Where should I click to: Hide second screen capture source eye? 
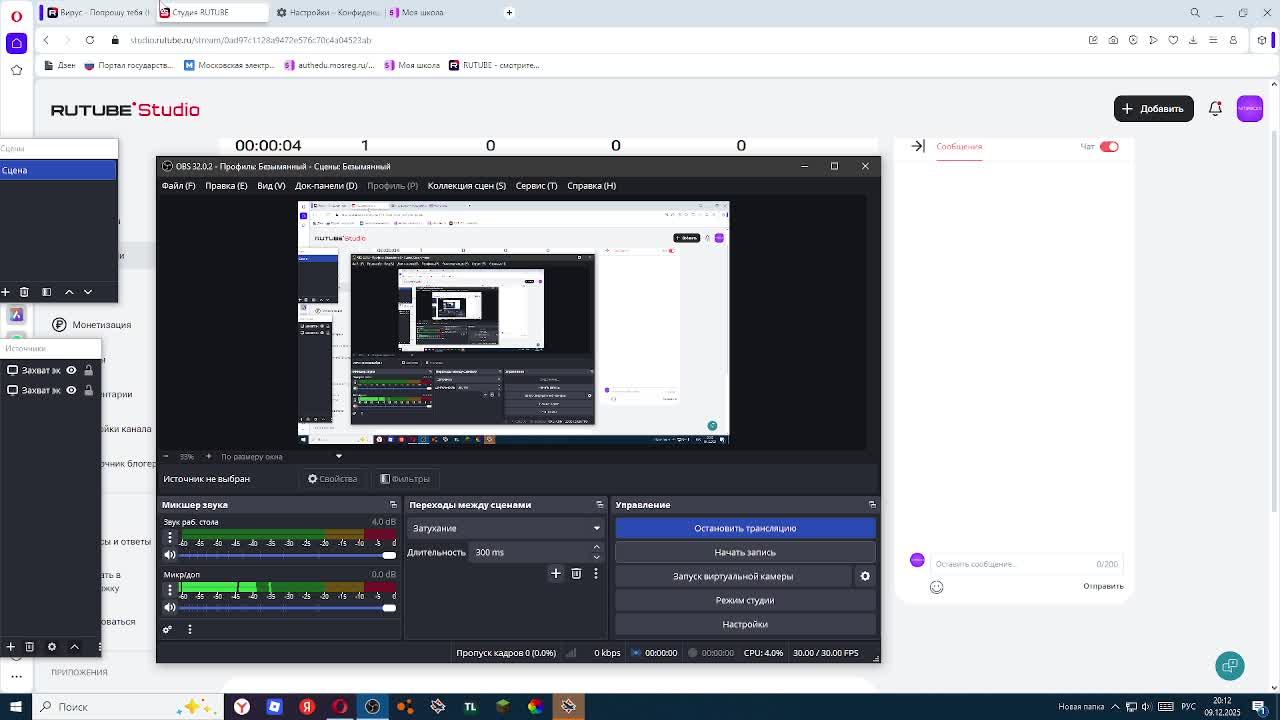coord(71,390)
